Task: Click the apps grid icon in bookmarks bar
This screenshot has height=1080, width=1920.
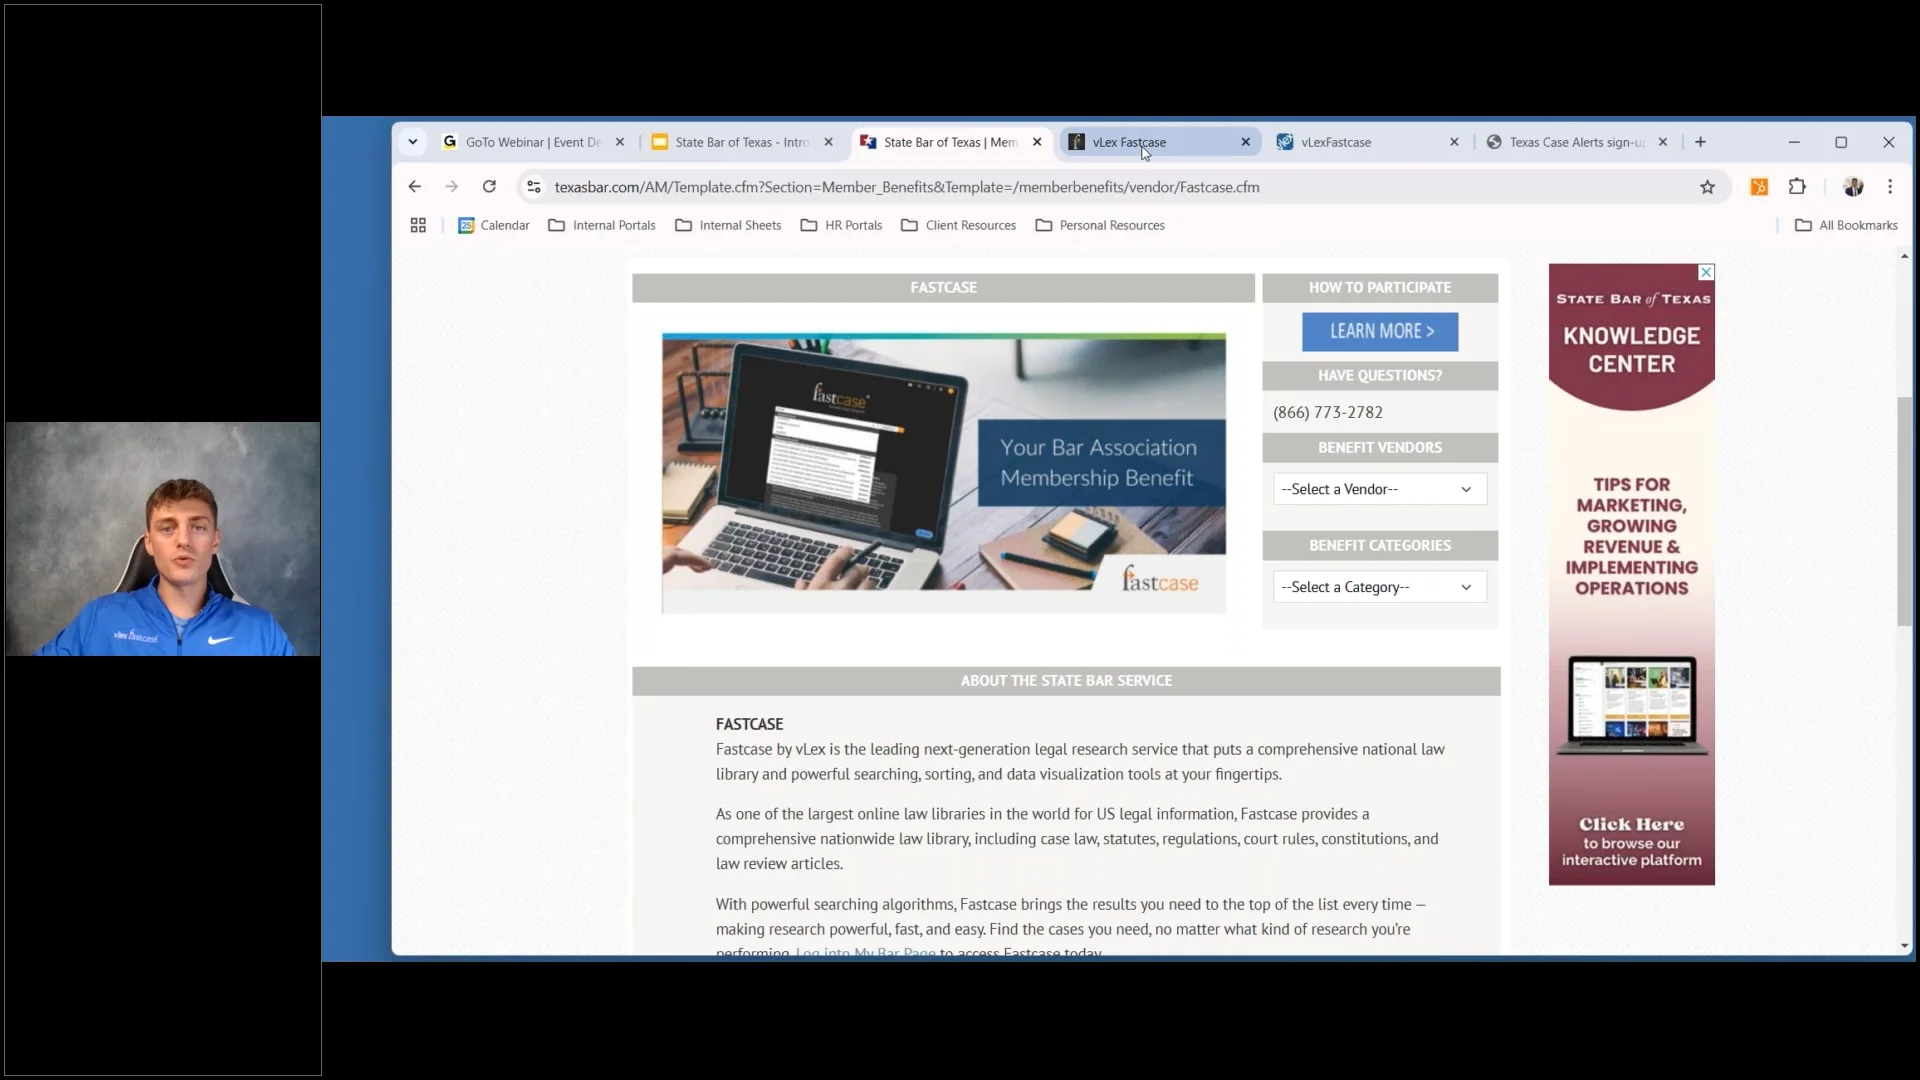Action: [418, 226]
